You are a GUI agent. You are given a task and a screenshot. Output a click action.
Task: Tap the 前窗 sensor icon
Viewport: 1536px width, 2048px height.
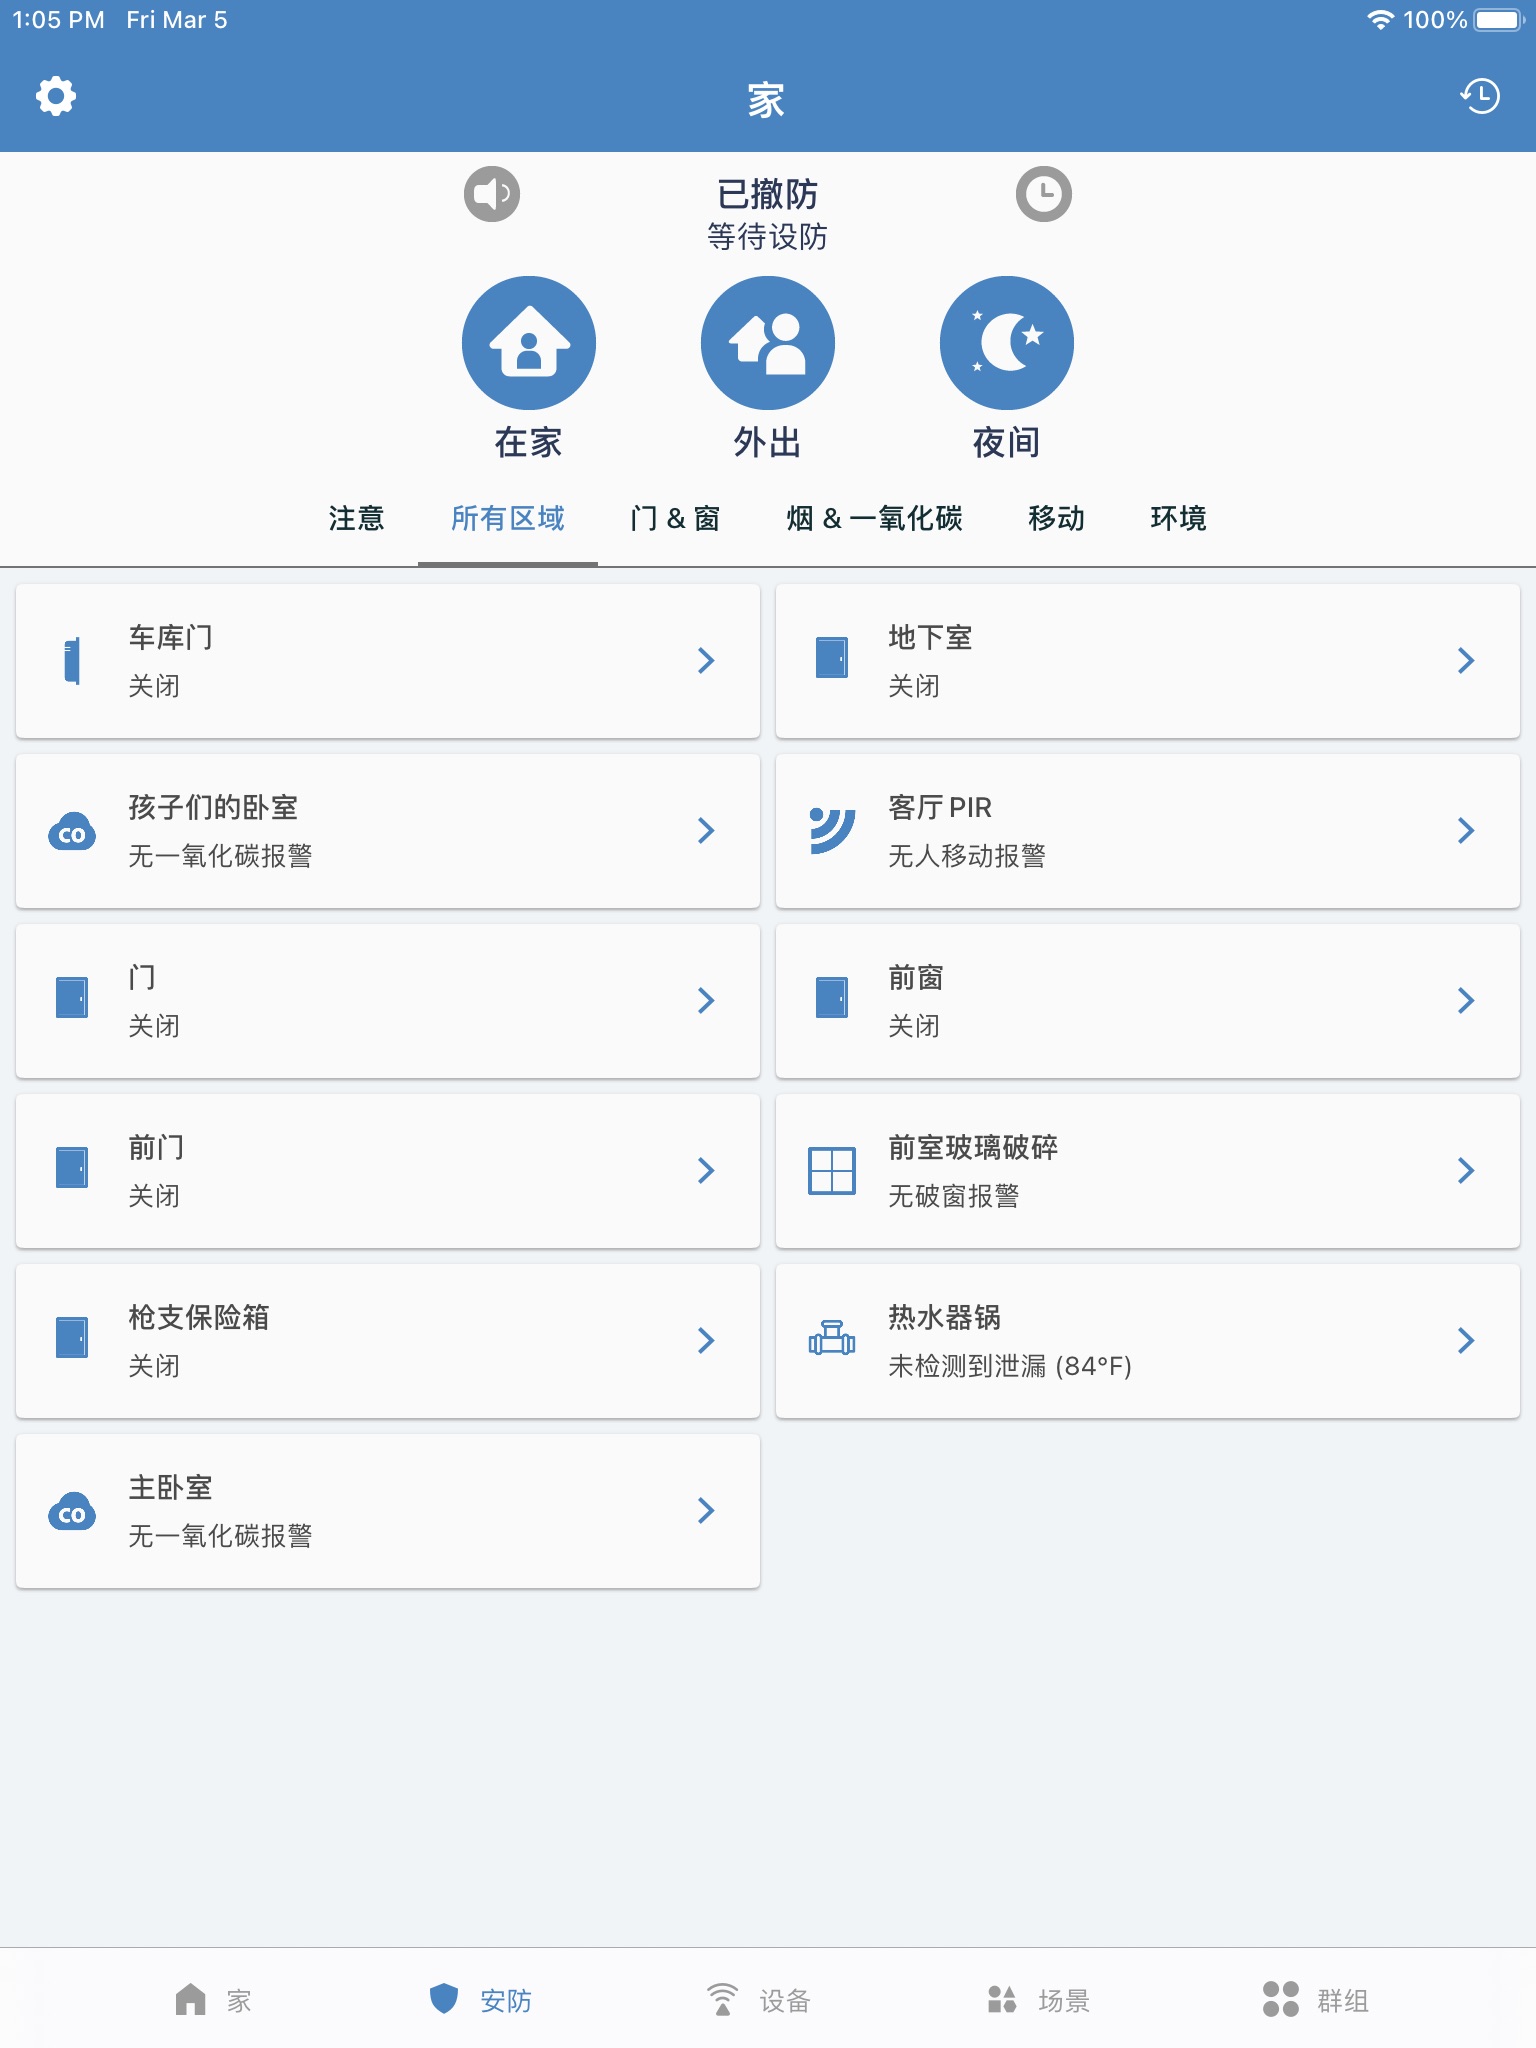tap(832, 998)
